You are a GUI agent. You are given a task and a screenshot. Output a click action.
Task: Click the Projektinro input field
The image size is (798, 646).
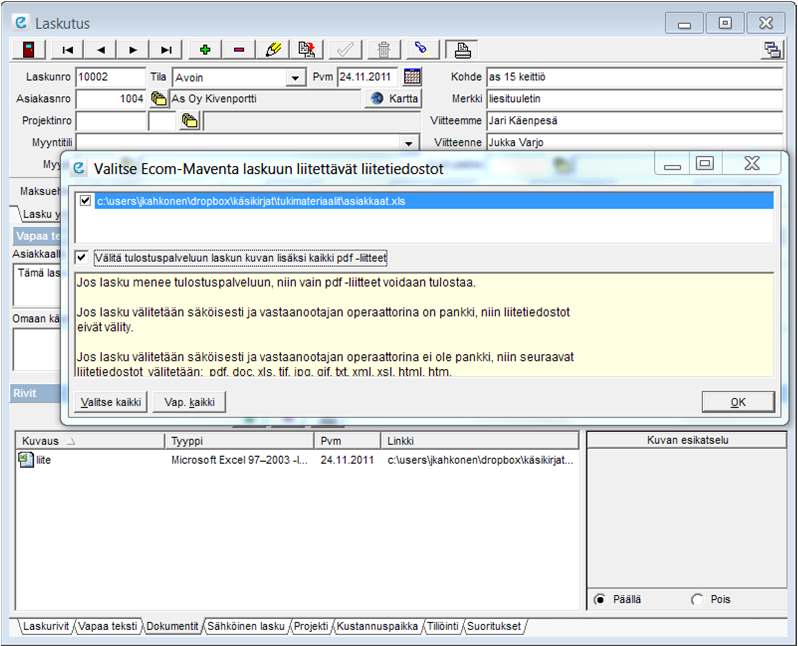point(110,121)
